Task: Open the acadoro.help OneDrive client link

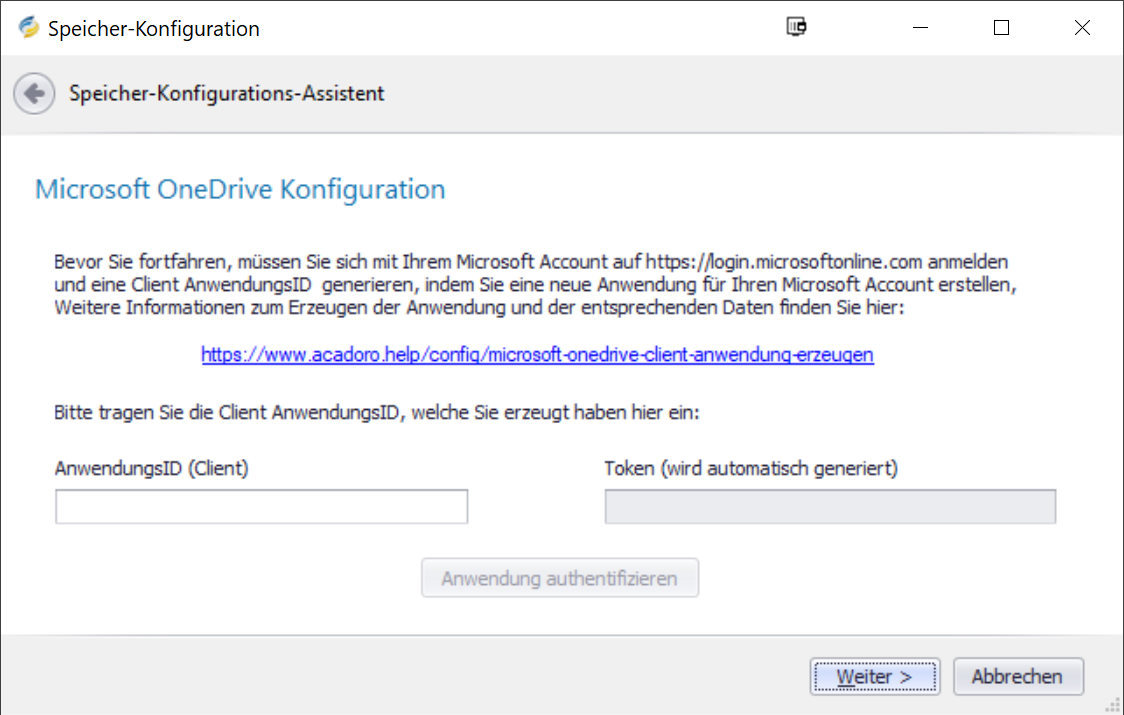Action: tap(537, 354)
